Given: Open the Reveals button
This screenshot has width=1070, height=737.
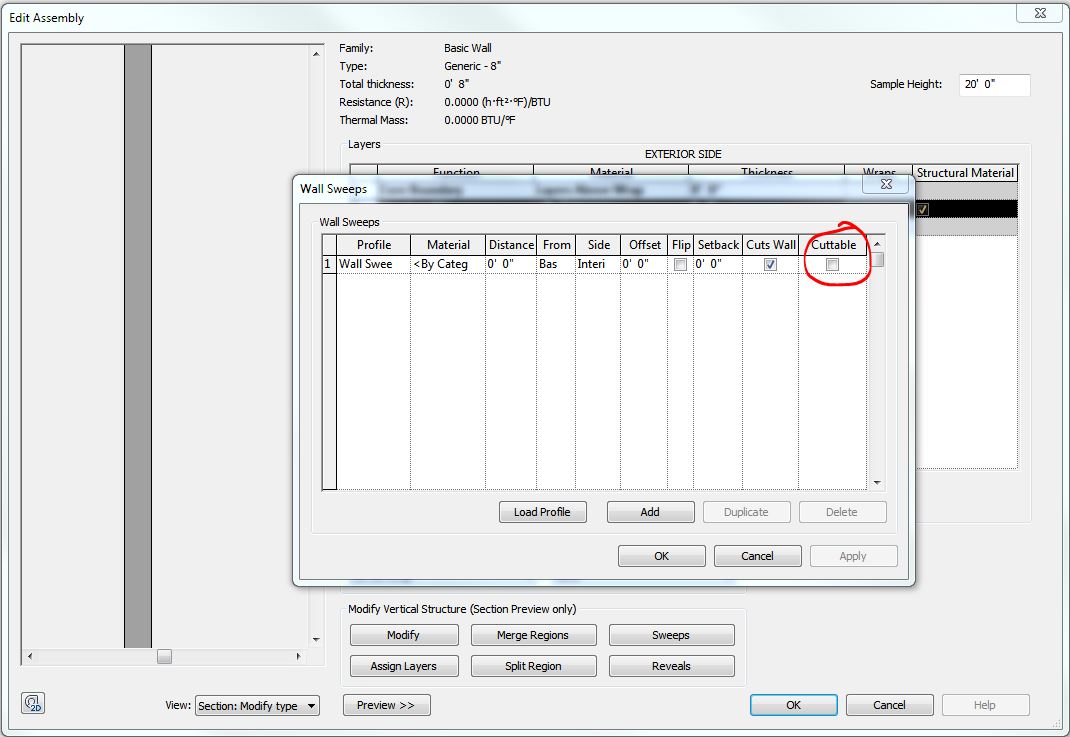Looking at the screenshot, I should pos(671,666).
